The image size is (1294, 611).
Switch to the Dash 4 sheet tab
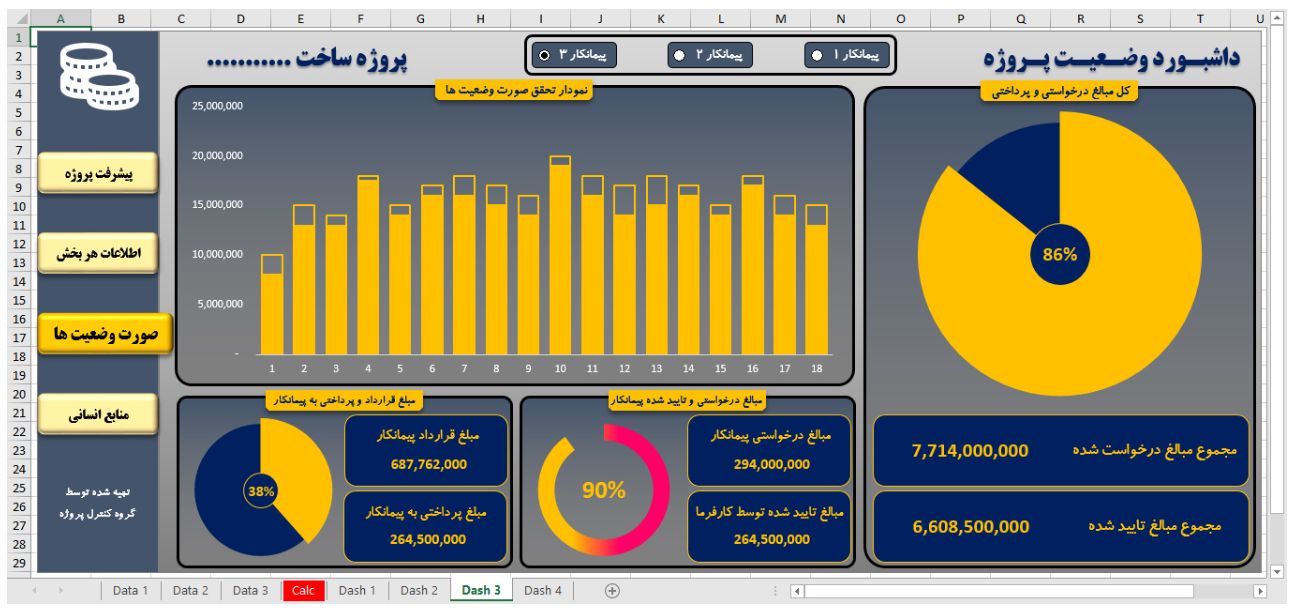542,590
